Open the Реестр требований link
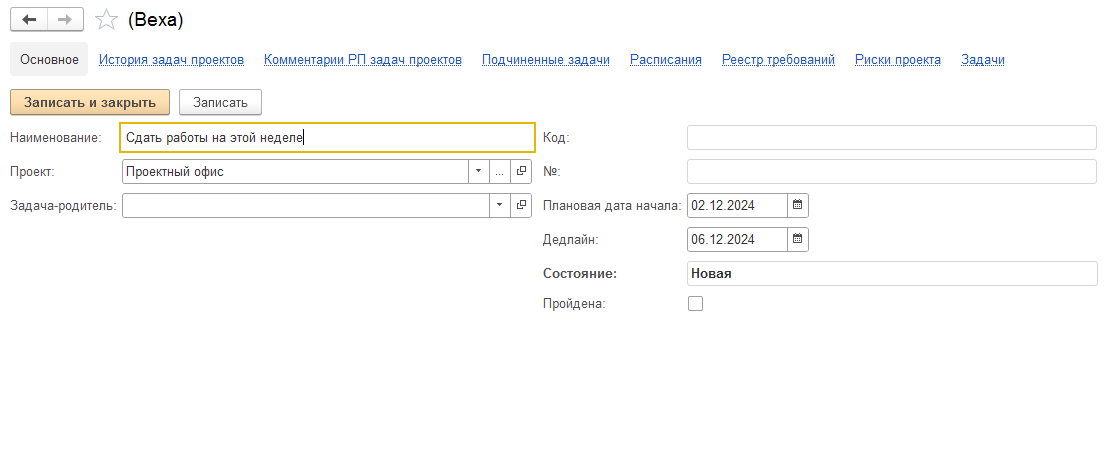 778,60
